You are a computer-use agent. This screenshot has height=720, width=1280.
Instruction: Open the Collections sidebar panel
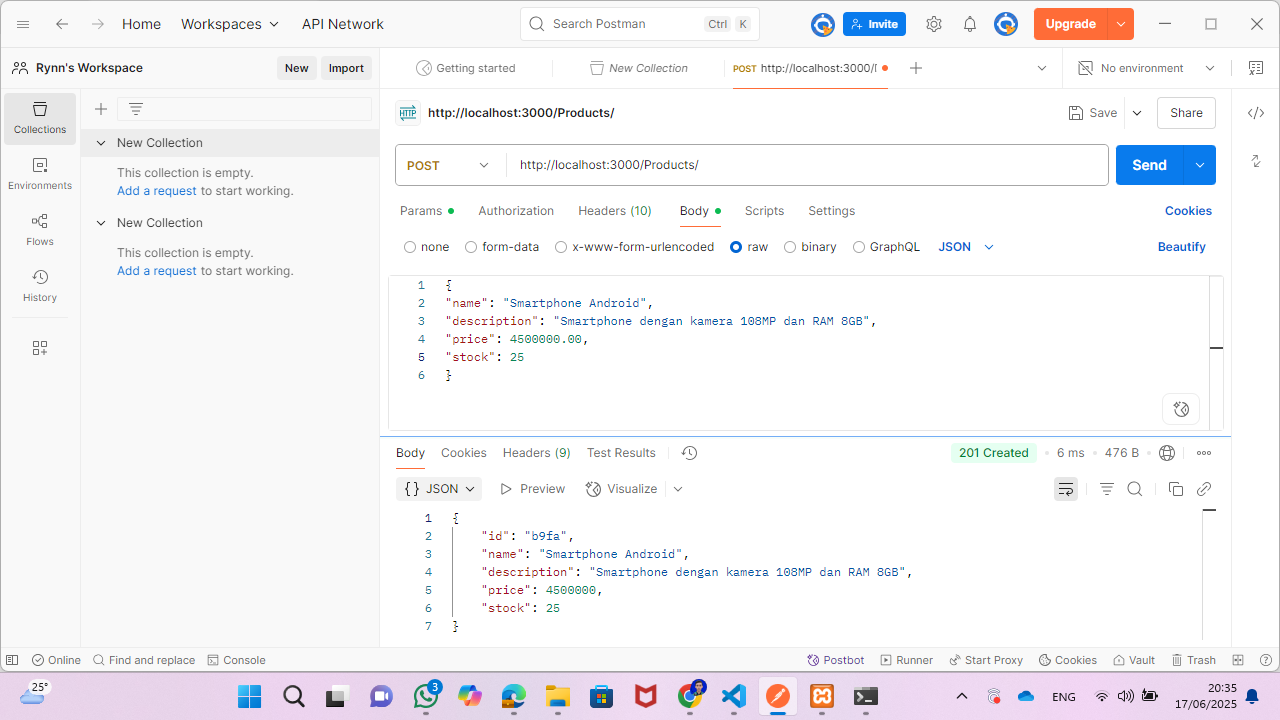40,118
